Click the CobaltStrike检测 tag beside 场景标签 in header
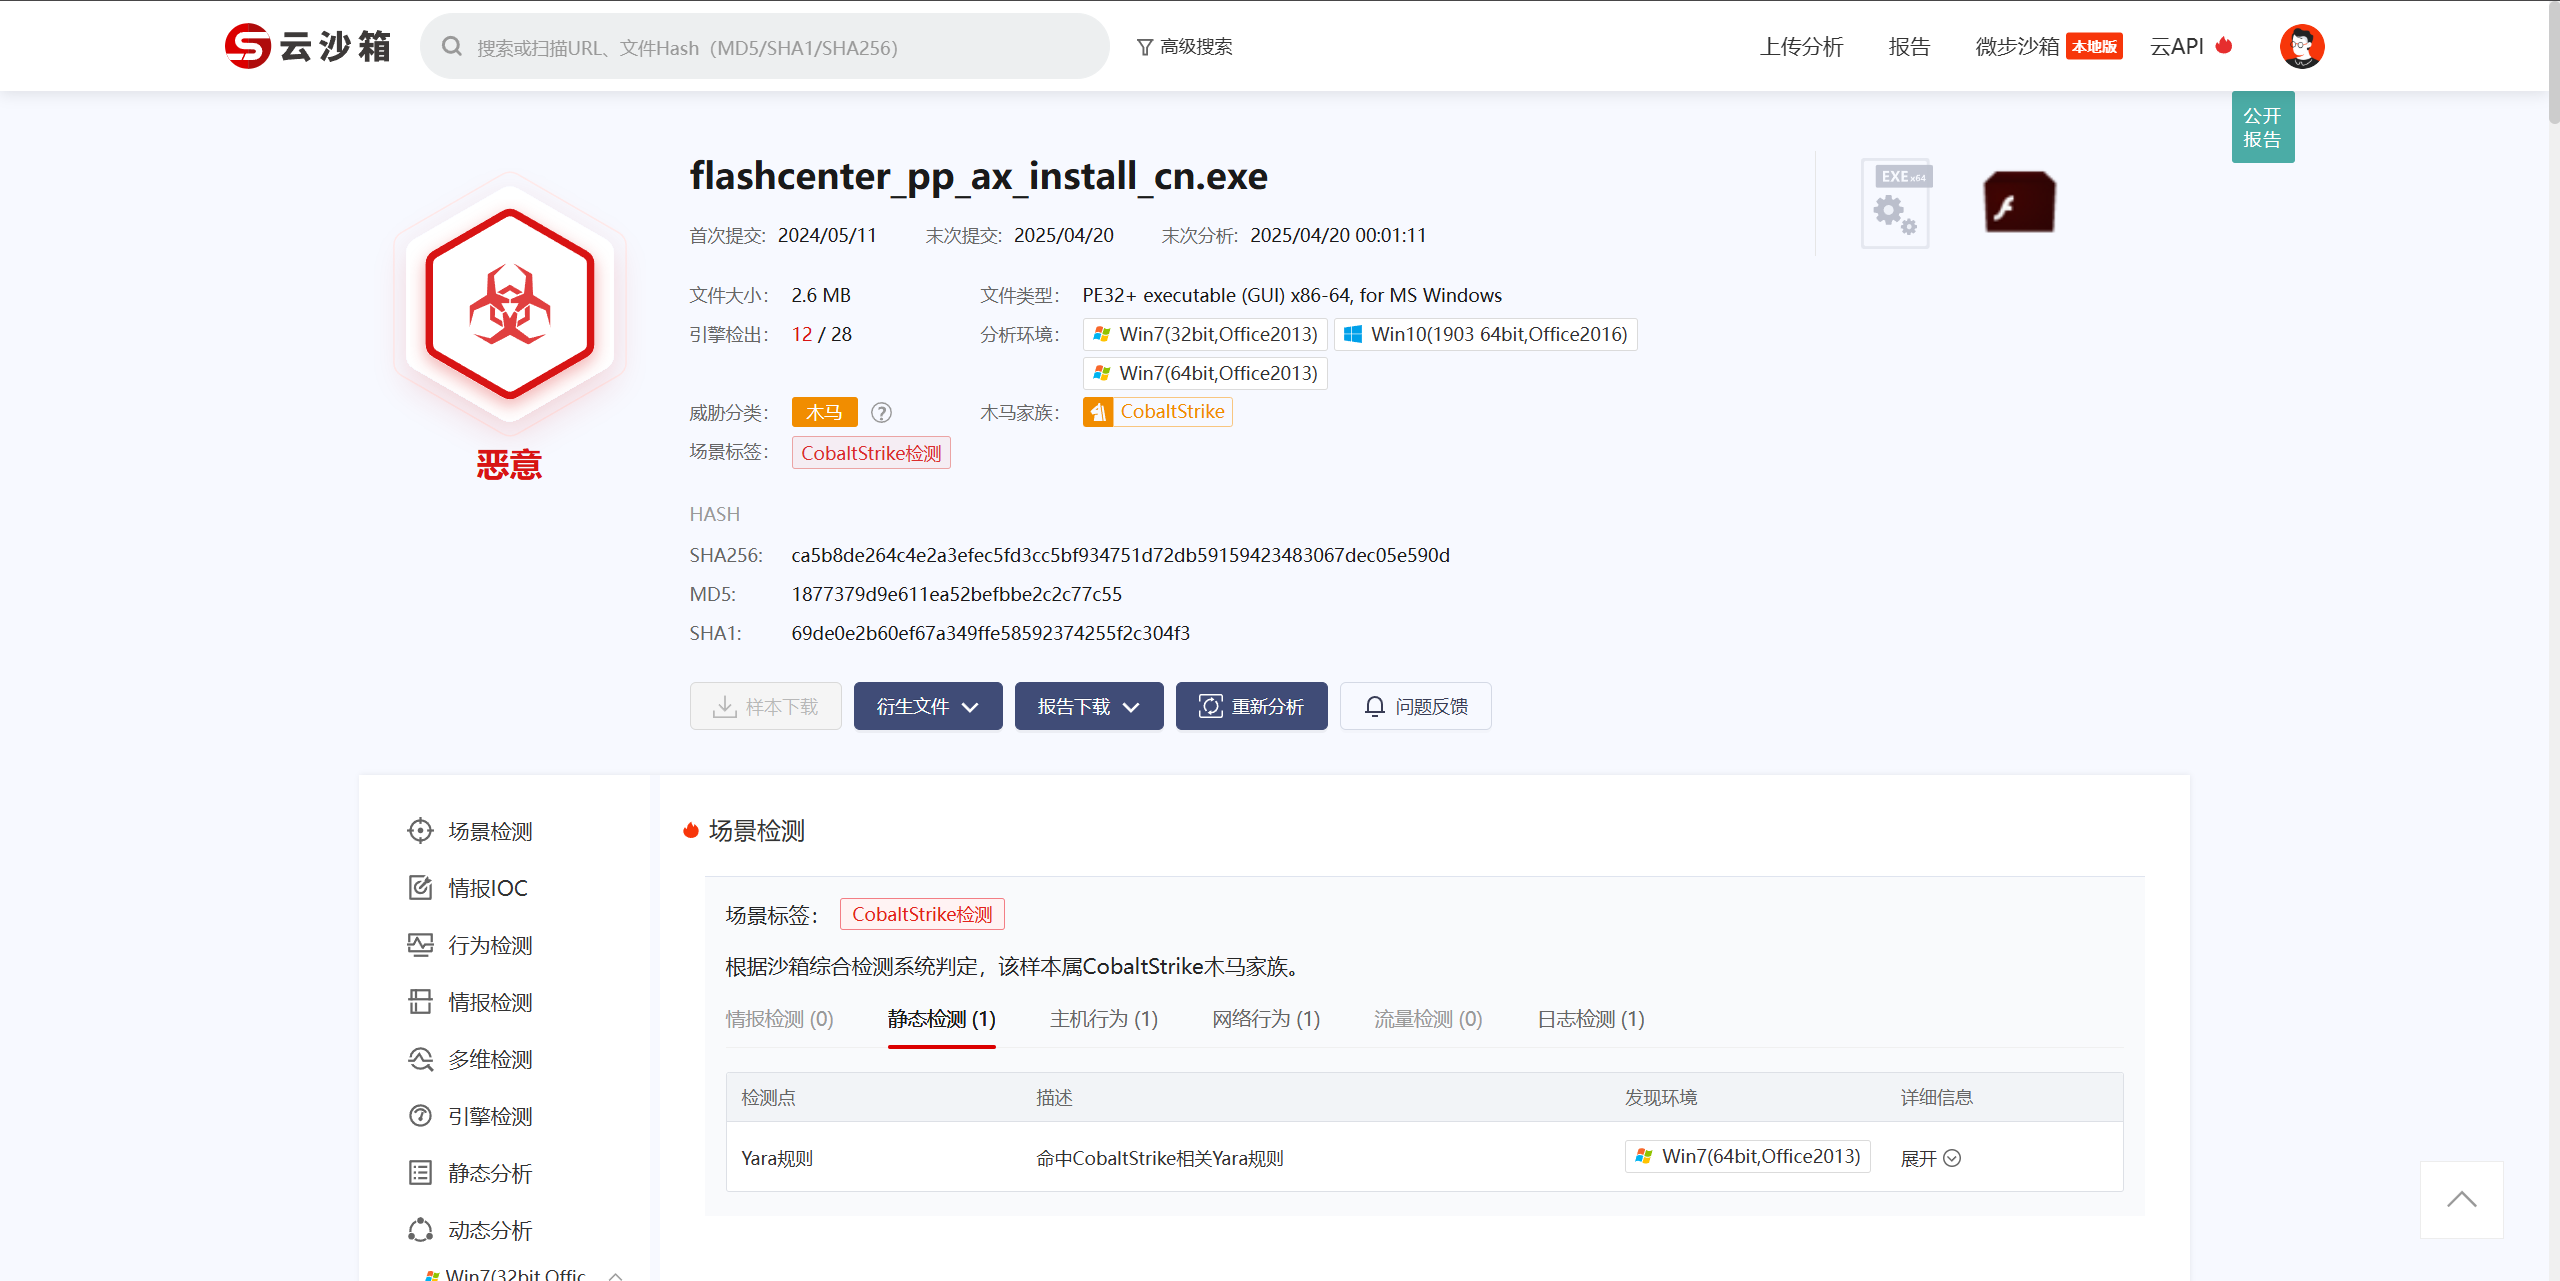2560x1281 pixels. coord(871,453)
